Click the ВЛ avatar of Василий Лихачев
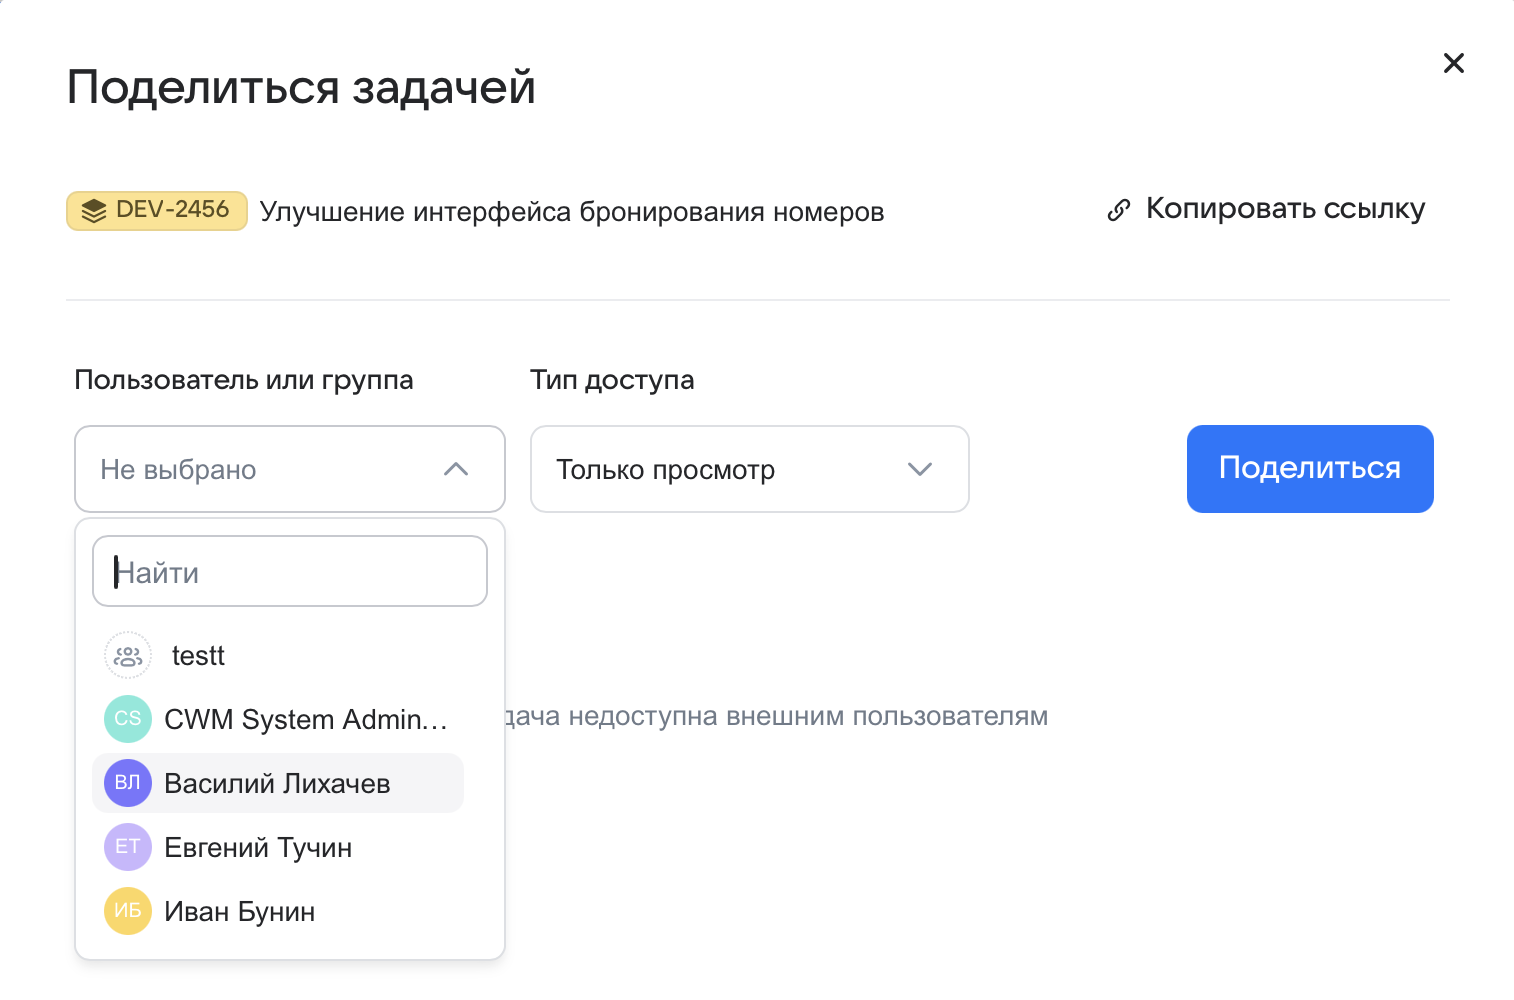Image resolution: width=1514 pixels, height=1000 pixels. coord(127,783)
